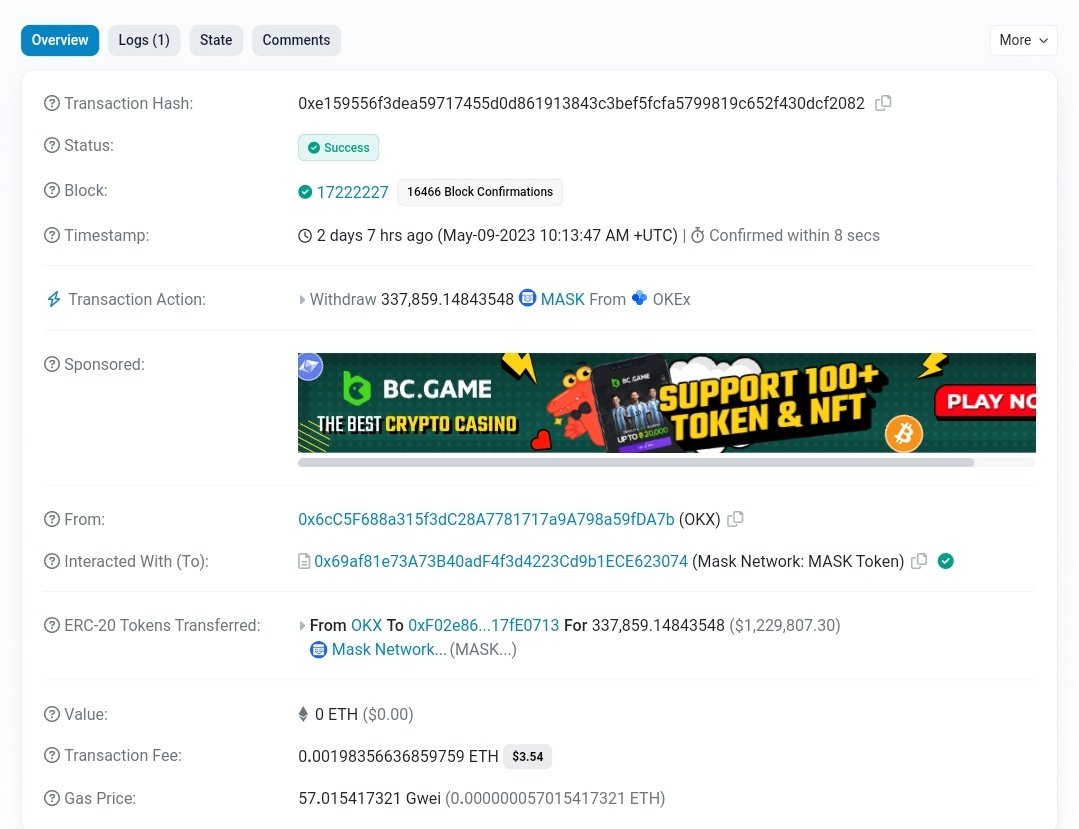
Task: Open the State tab
Action: click(x=216, y=40)
